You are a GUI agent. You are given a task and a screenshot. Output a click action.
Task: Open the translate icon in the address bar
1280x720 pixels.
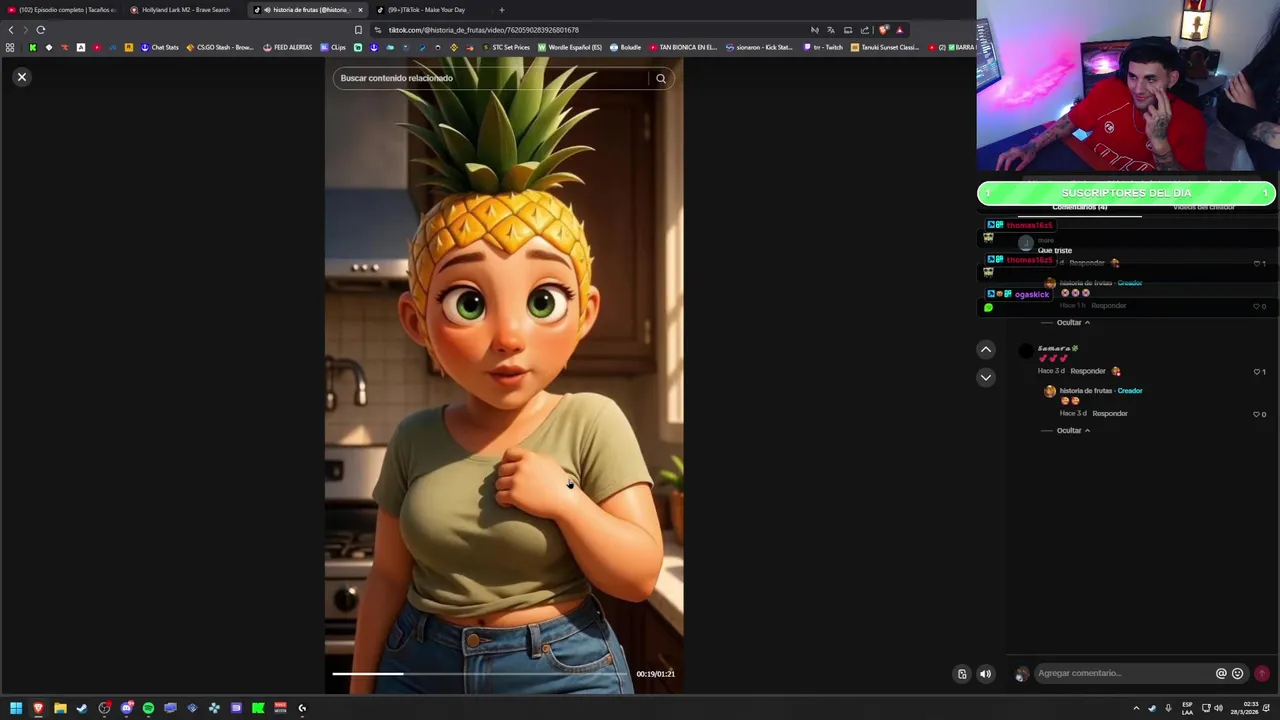coord(831,30)
